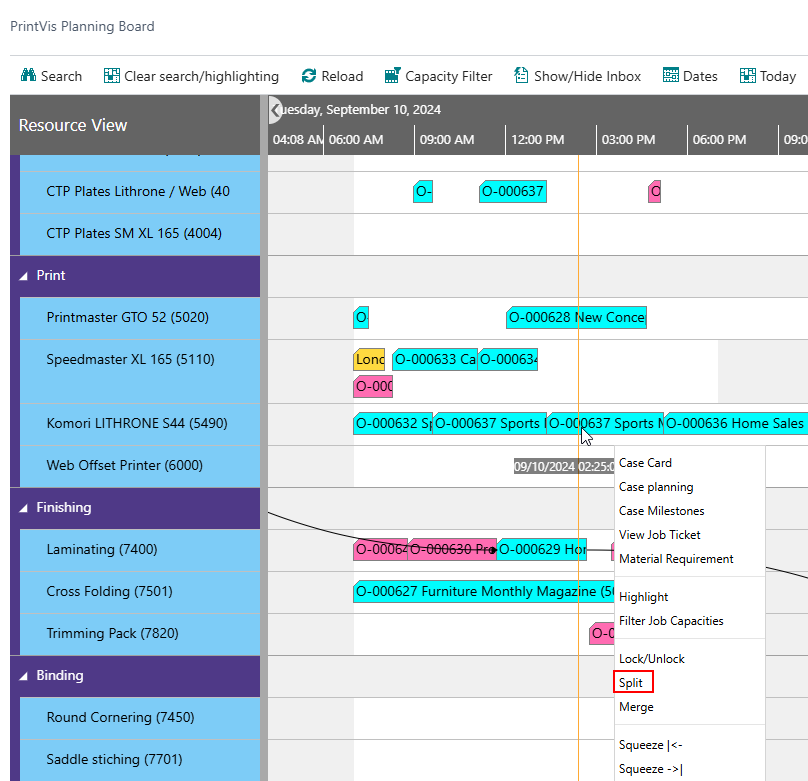Click O-000627 Furniture Monthly Magazine bar

click(x=484, y=591)
